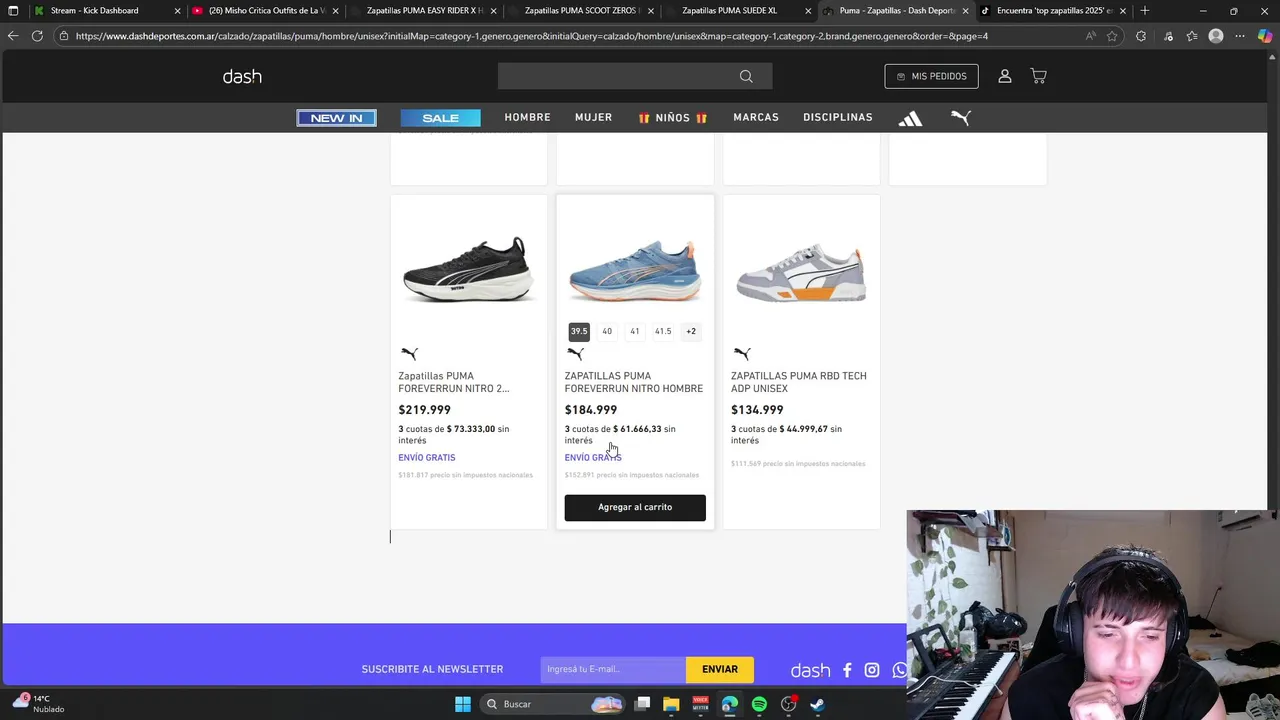
Task: Open Zapatillas PUMA FOREVERRUN NITRO 2 title
Action: coord(454,382)
